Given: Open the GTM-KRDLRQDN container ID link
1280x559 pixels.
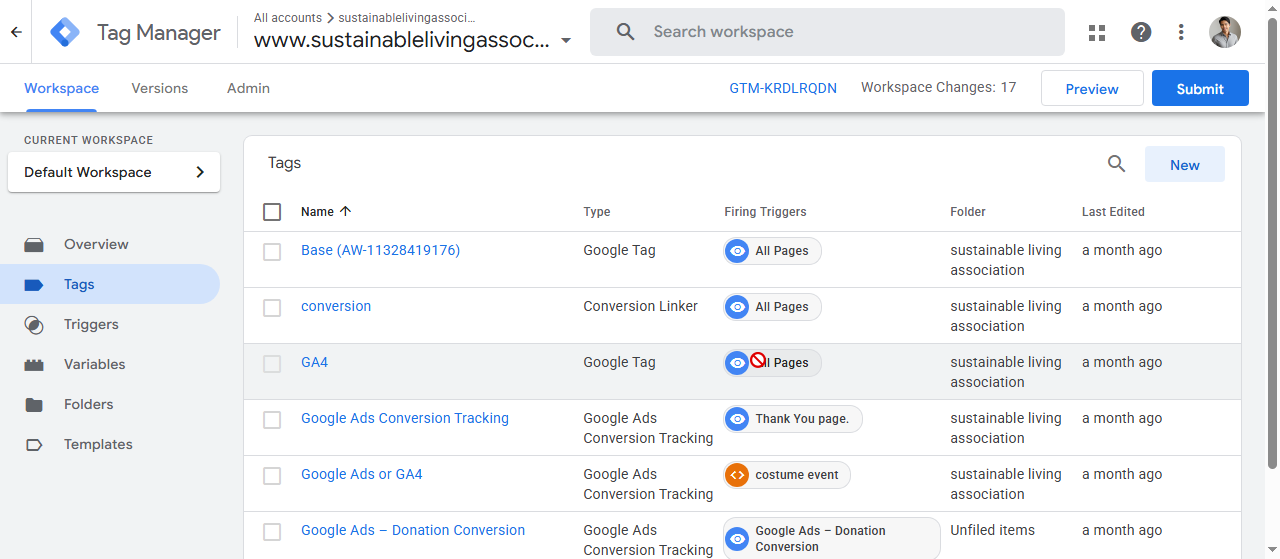Looking at the screenshot, I should tap(783, 88).
